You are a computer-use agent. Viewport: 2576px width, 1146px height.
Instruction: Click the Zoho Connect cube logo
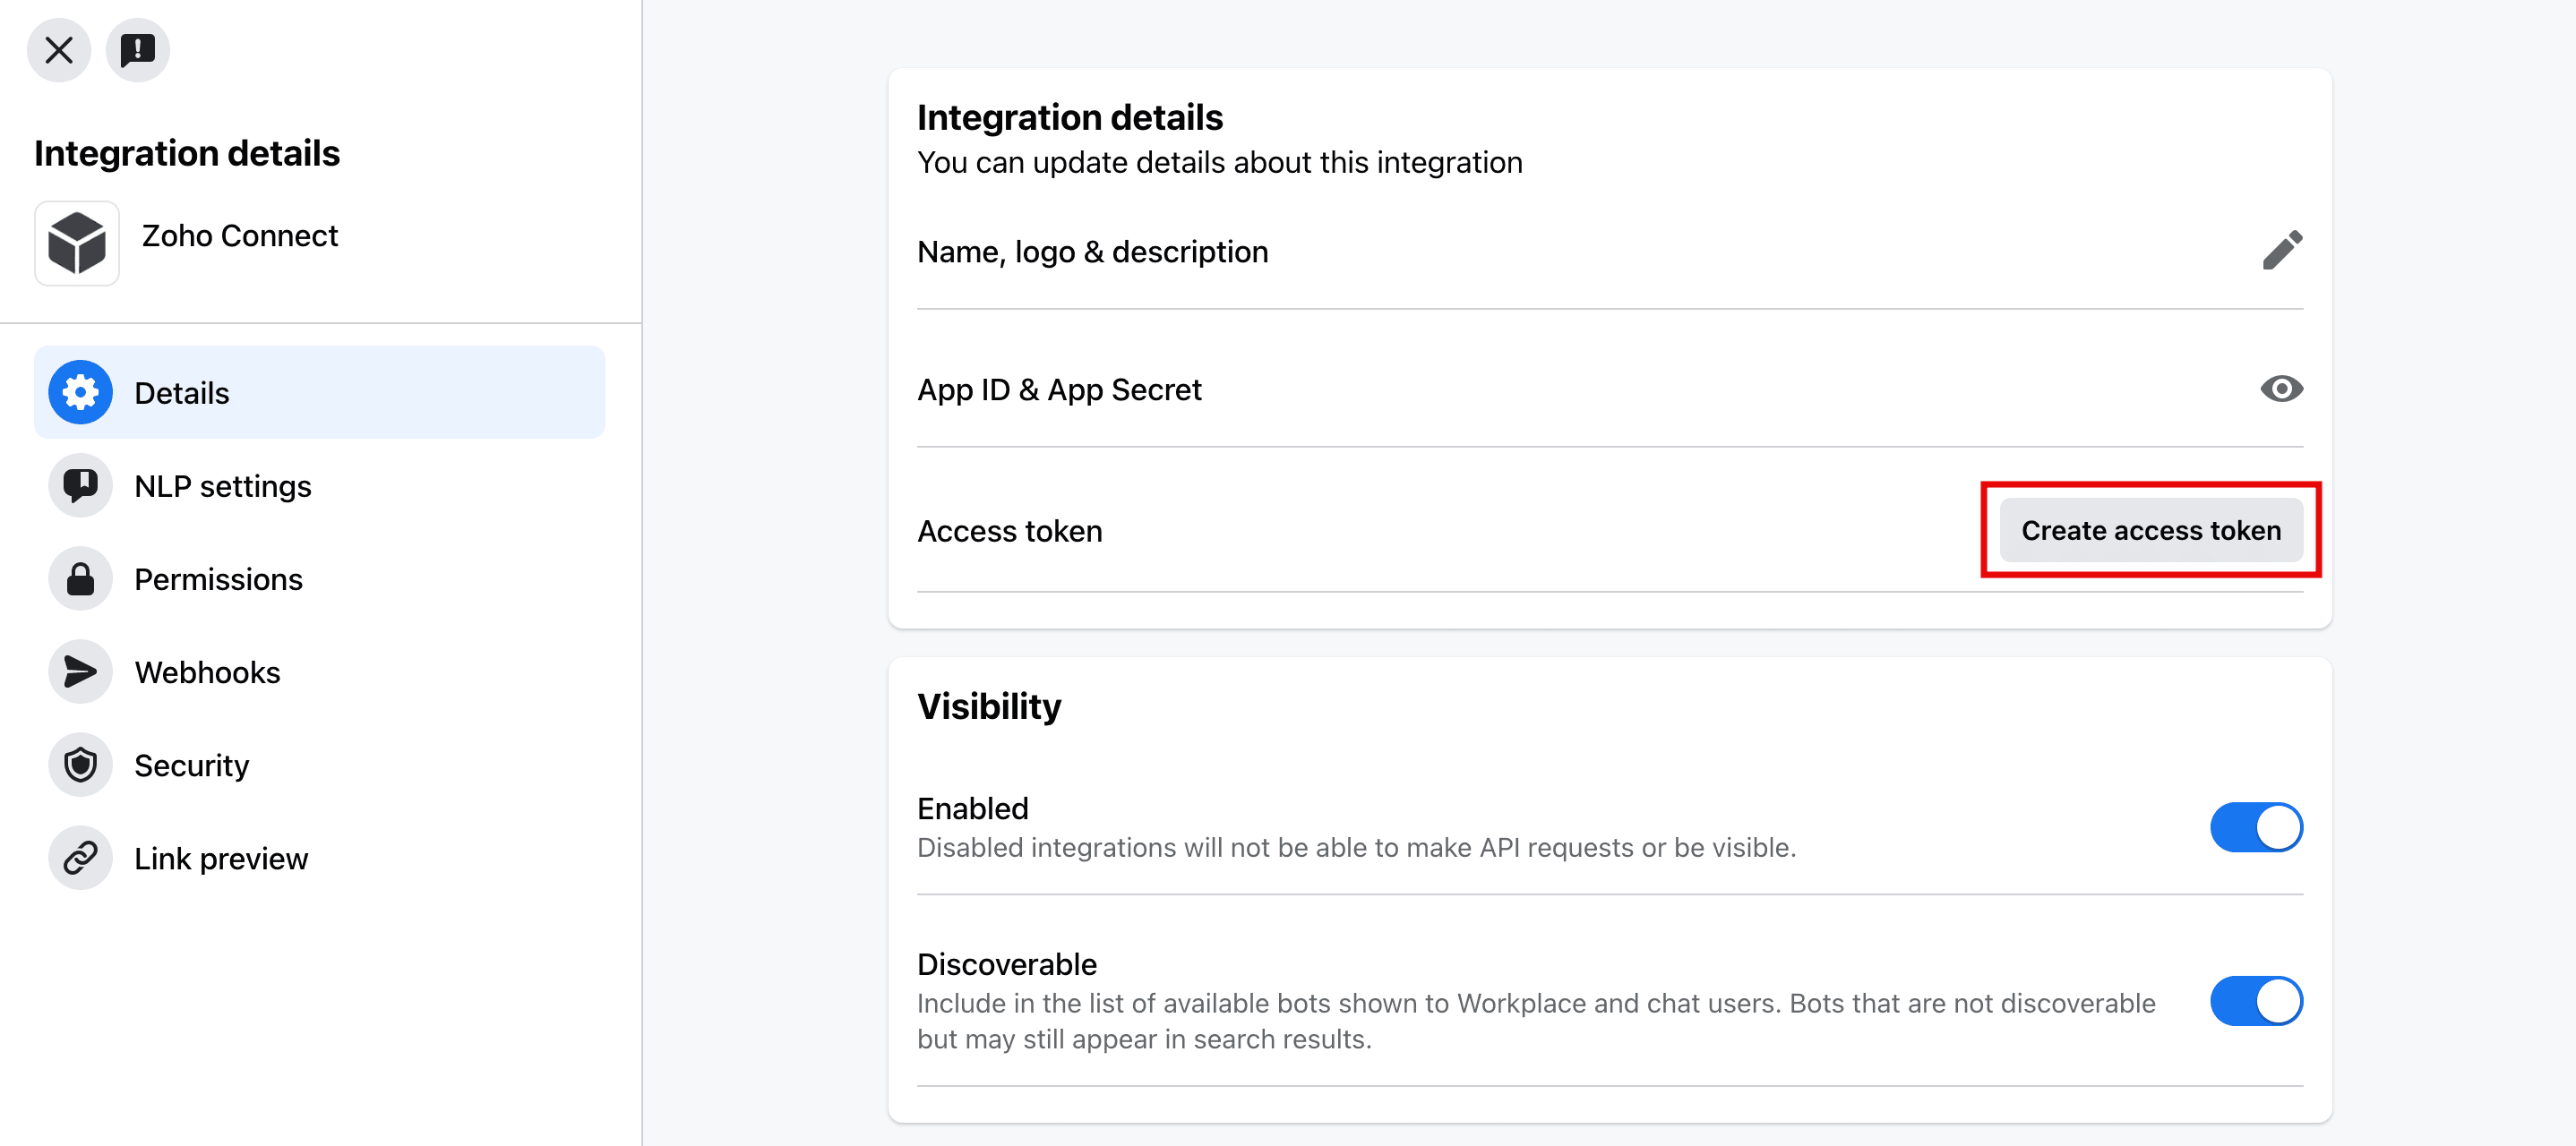[77, 243]
